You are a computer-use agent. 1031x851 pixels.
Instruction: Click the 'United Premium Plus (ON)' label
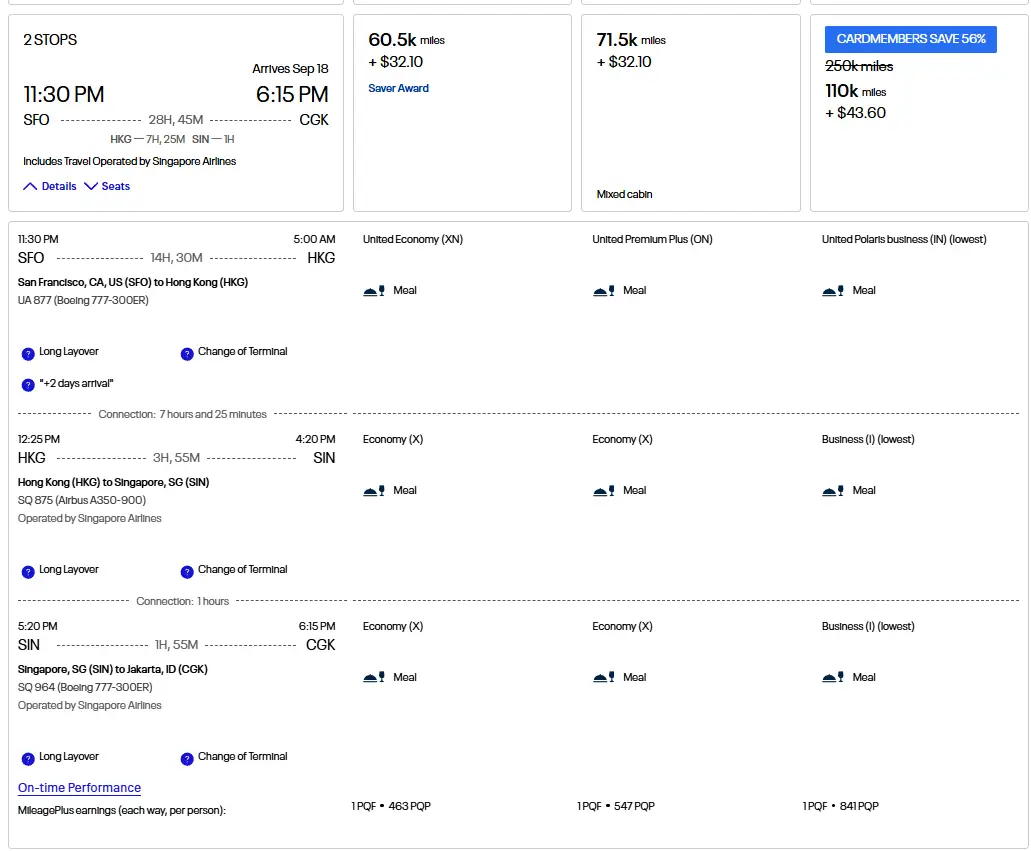coord(652,239)
